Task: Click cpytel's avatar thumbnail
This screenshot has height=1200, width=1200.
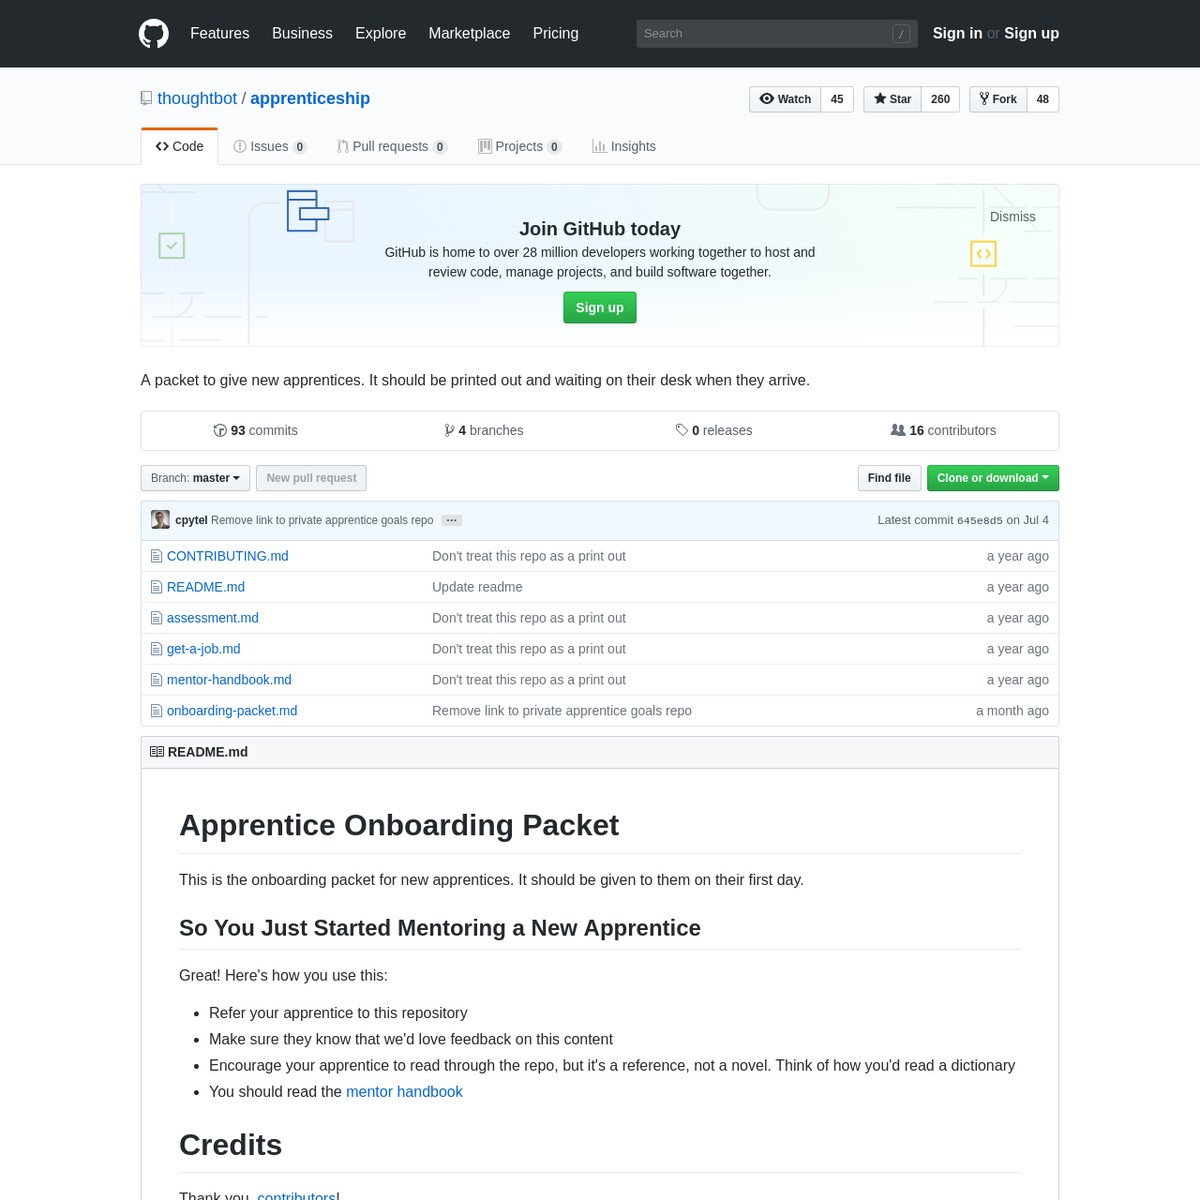Action: [x=160, y=520]
